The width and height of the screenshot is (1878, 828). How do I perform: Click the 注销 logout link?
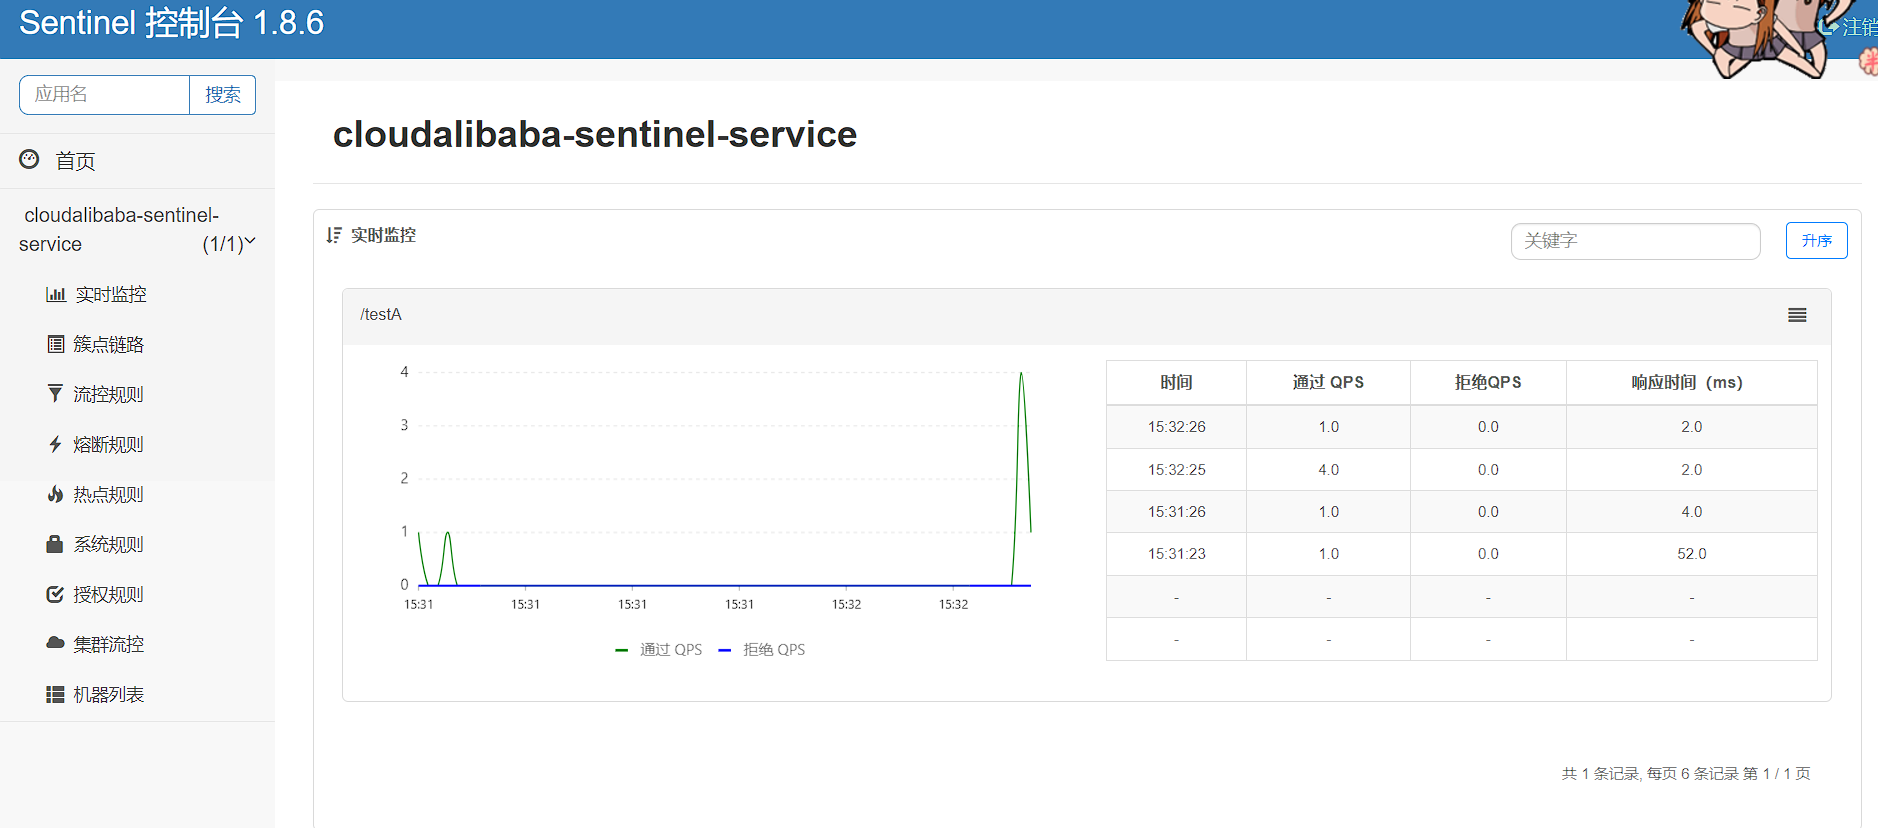coord(1856,27)
